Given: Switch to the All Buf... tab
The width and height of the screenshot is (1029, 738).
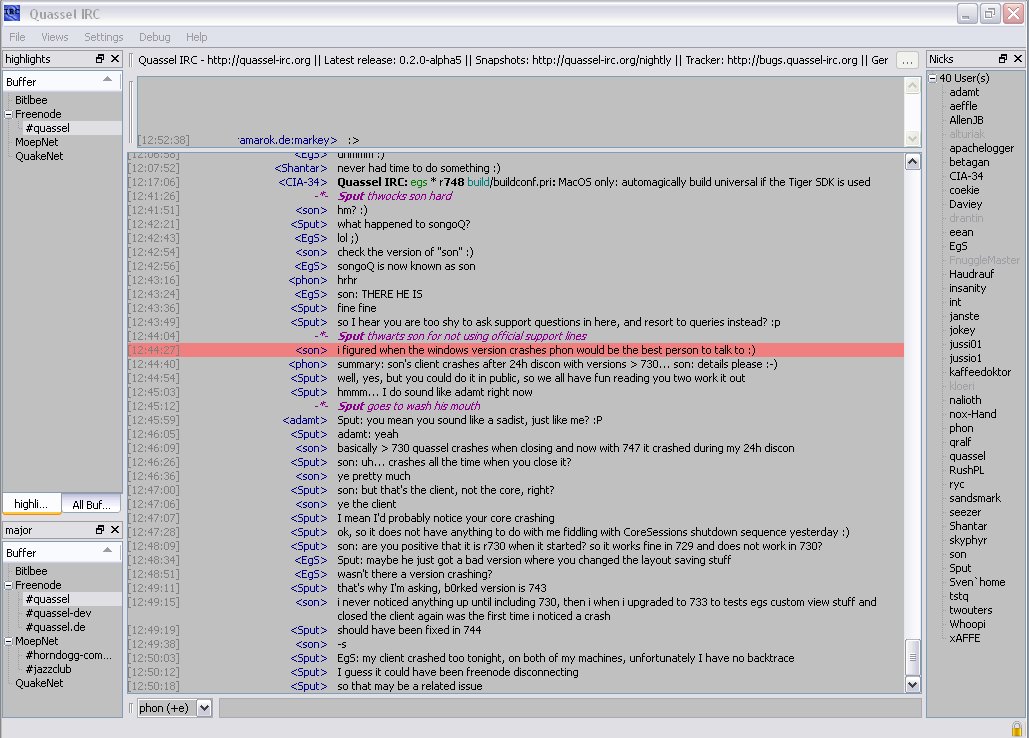Looking at the screenshot, I should [91, 504].
